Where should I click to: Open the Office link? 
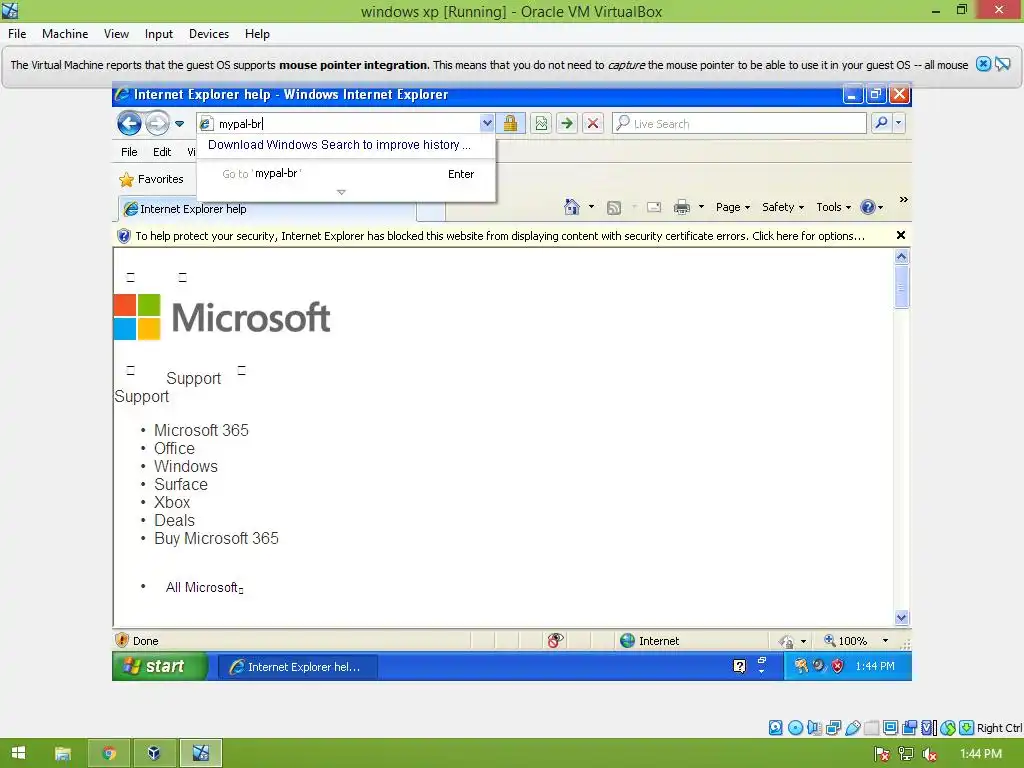(174, 449)
